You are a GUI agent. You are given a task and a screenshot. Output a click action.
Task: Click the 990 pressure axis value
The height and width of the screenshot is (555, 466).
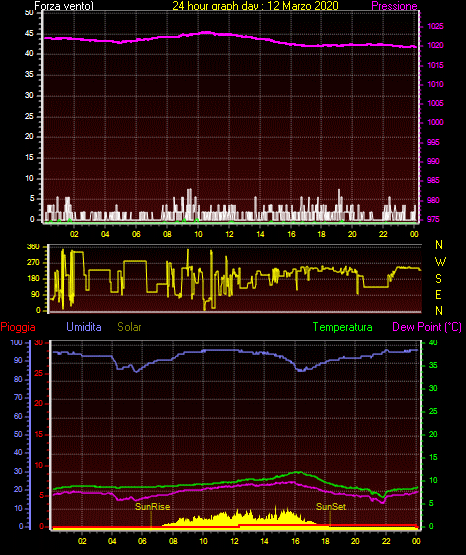click(433, 161)
